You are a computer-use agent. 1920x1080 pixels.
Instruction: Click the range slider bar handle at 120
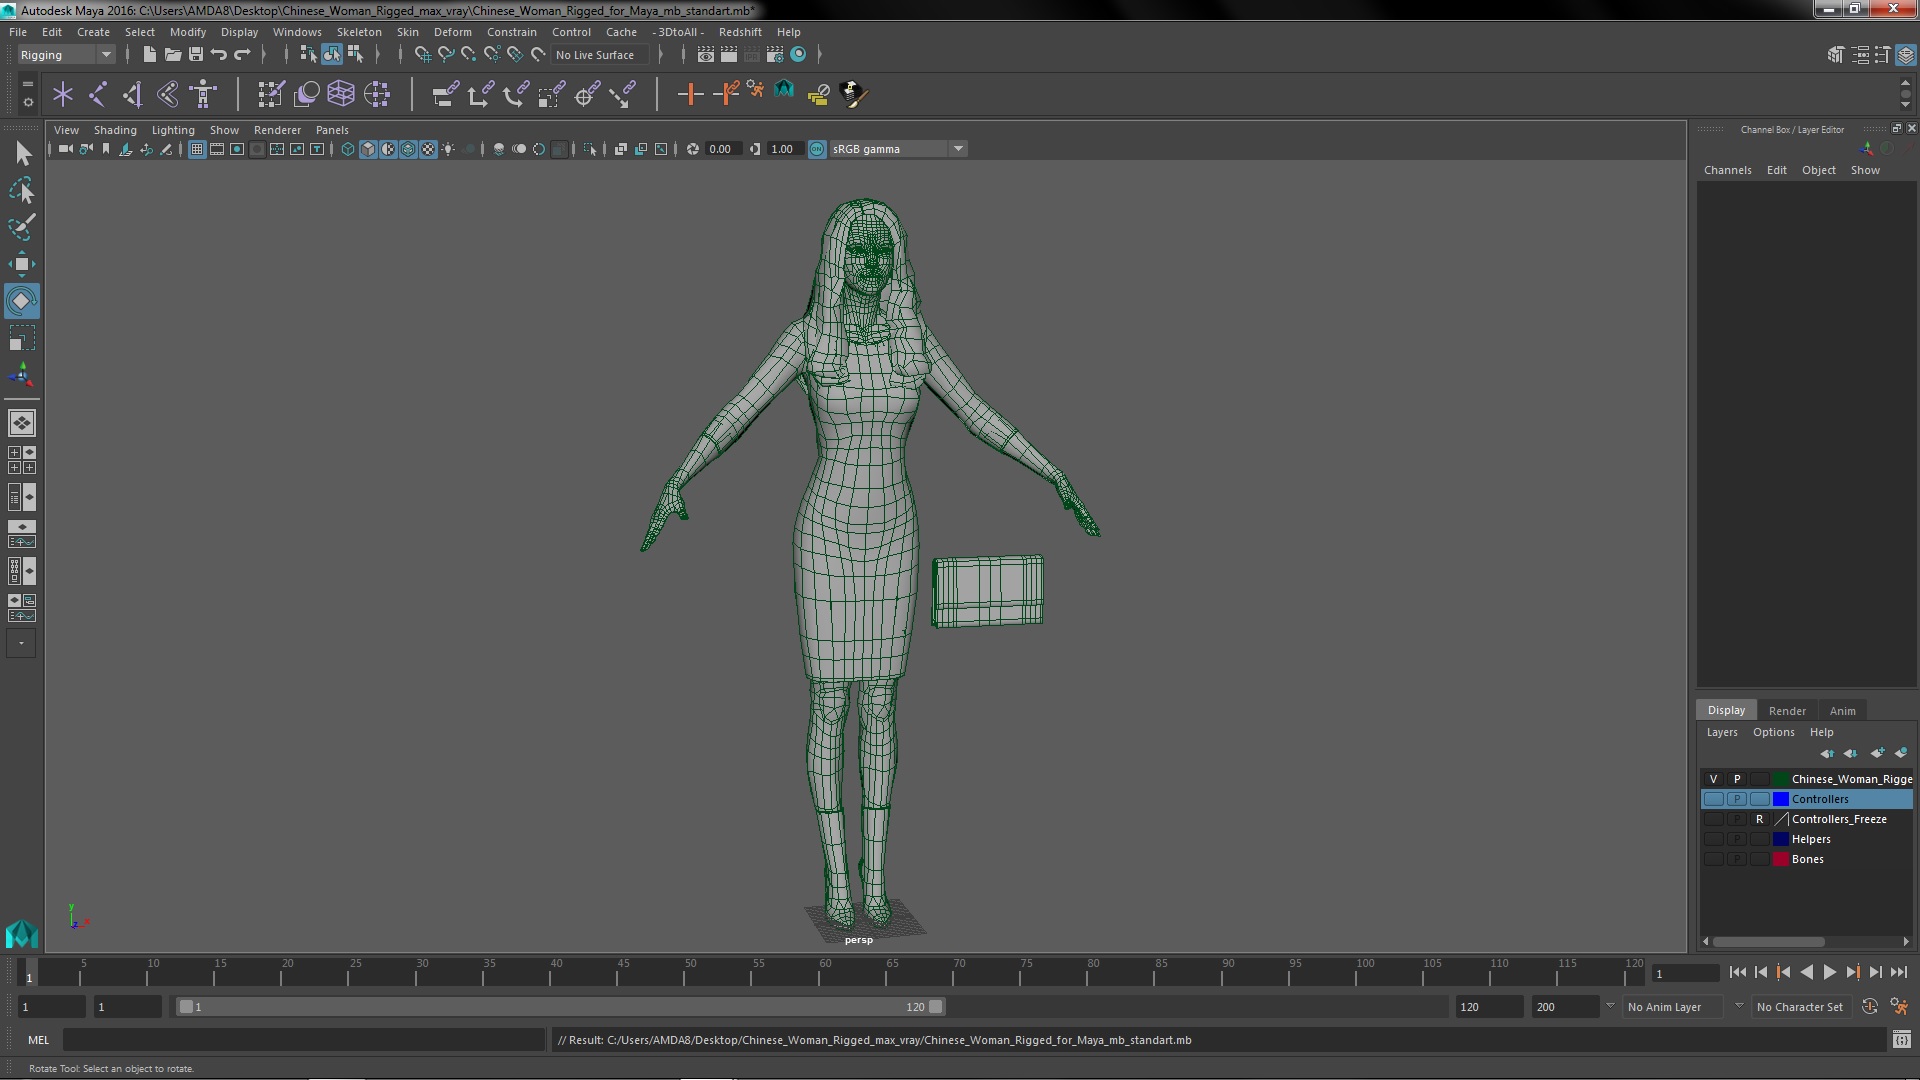(x=936, y=1007)
